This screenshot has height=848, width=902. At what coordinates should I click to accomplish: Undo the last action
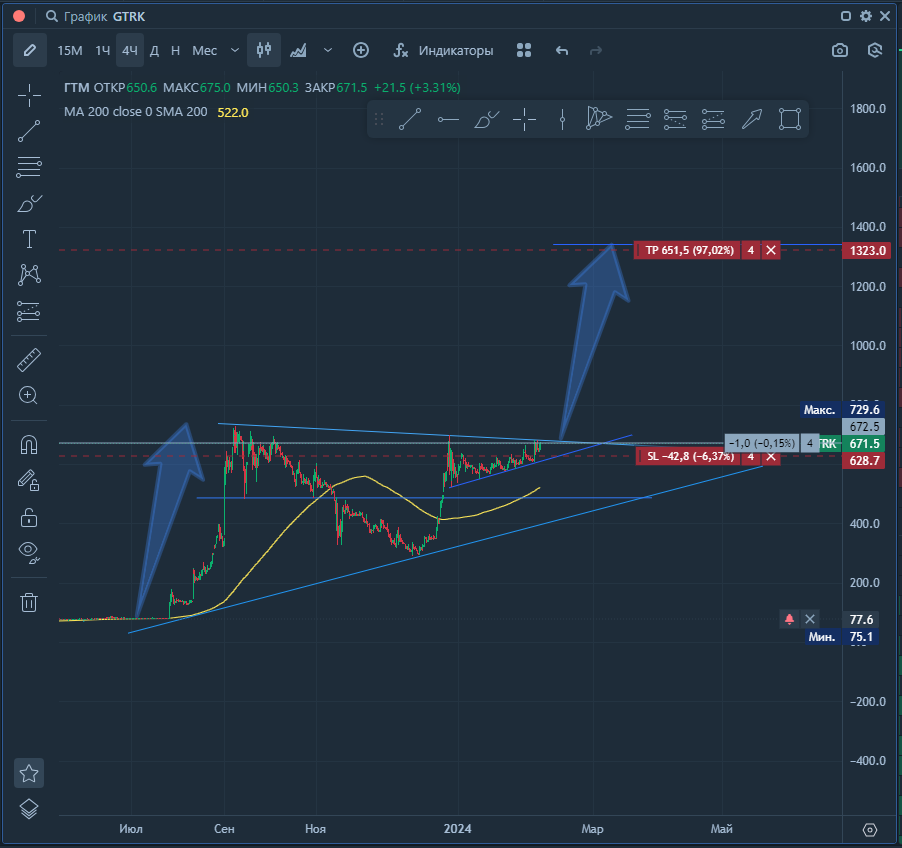562,51
